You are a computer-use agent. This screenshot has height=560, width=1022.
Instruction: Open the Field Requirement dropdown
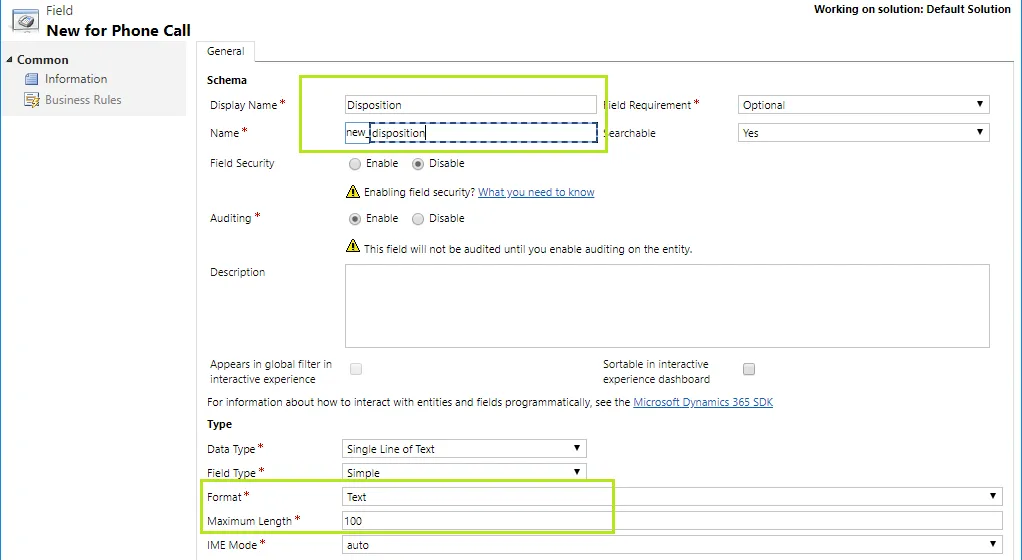[x=863, y=105]
